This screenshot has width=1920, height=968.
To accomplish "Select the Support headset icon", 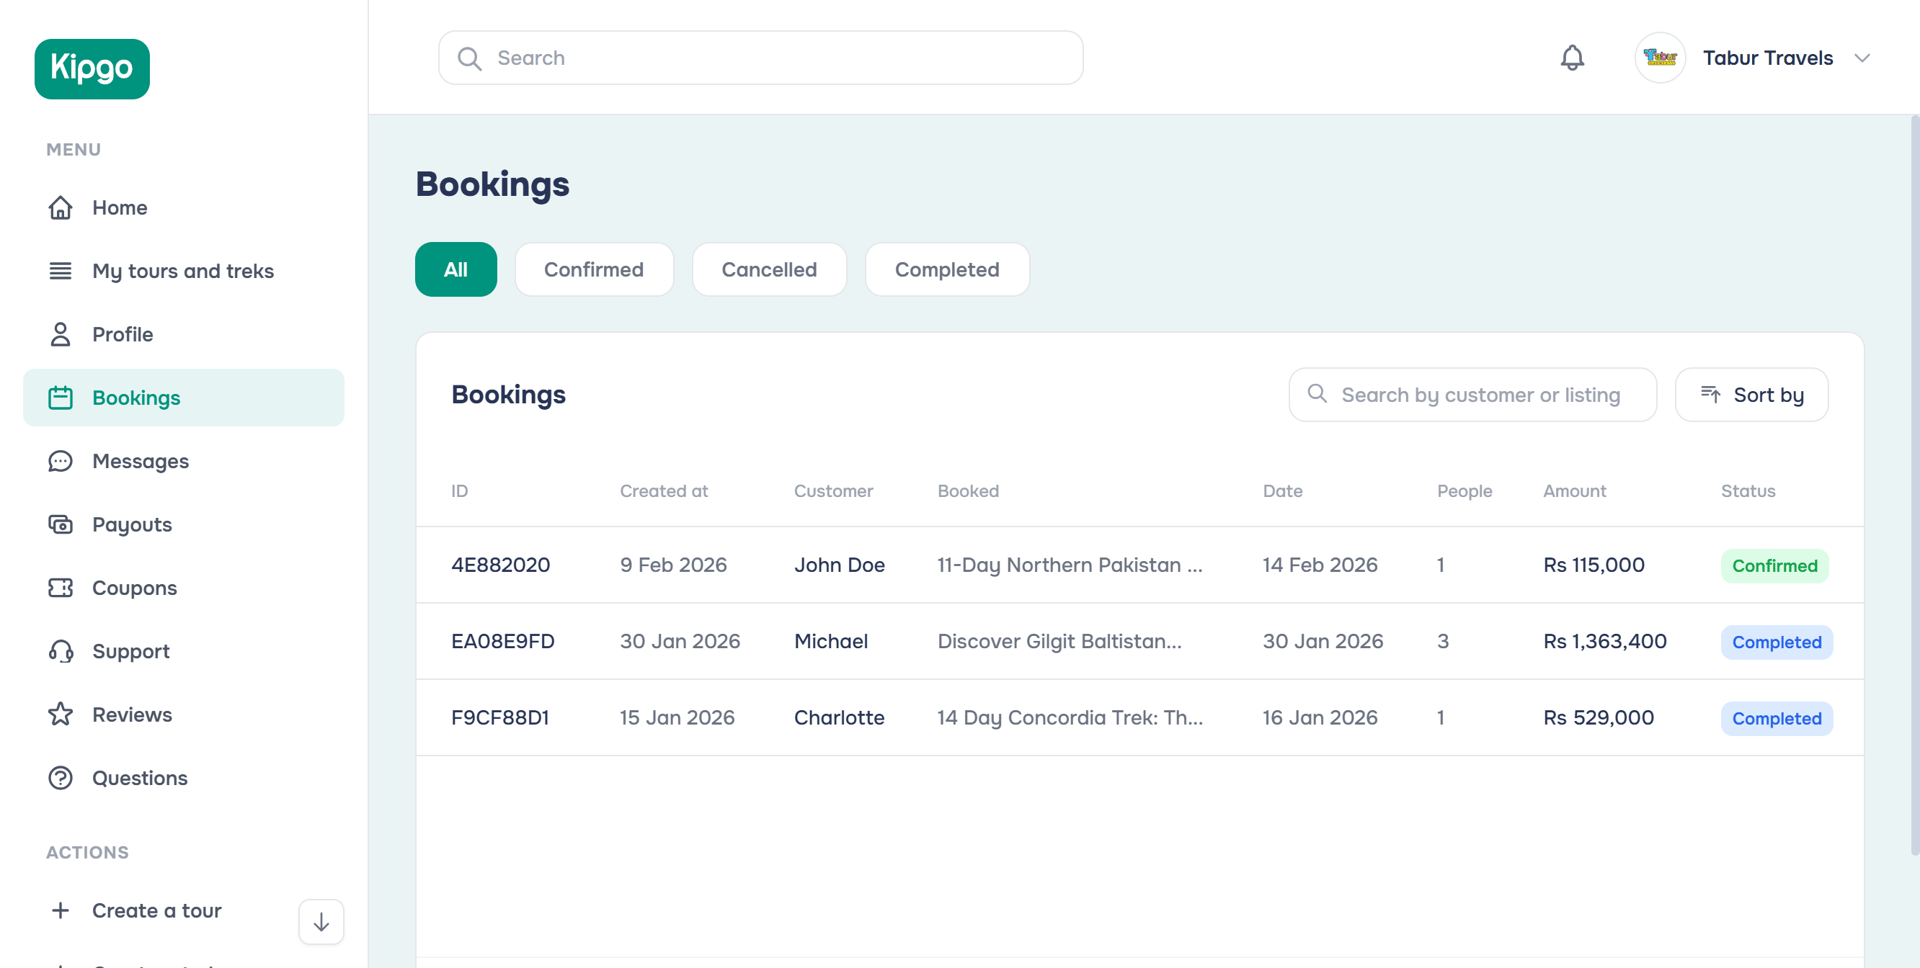I will click(x=61, y=651).
